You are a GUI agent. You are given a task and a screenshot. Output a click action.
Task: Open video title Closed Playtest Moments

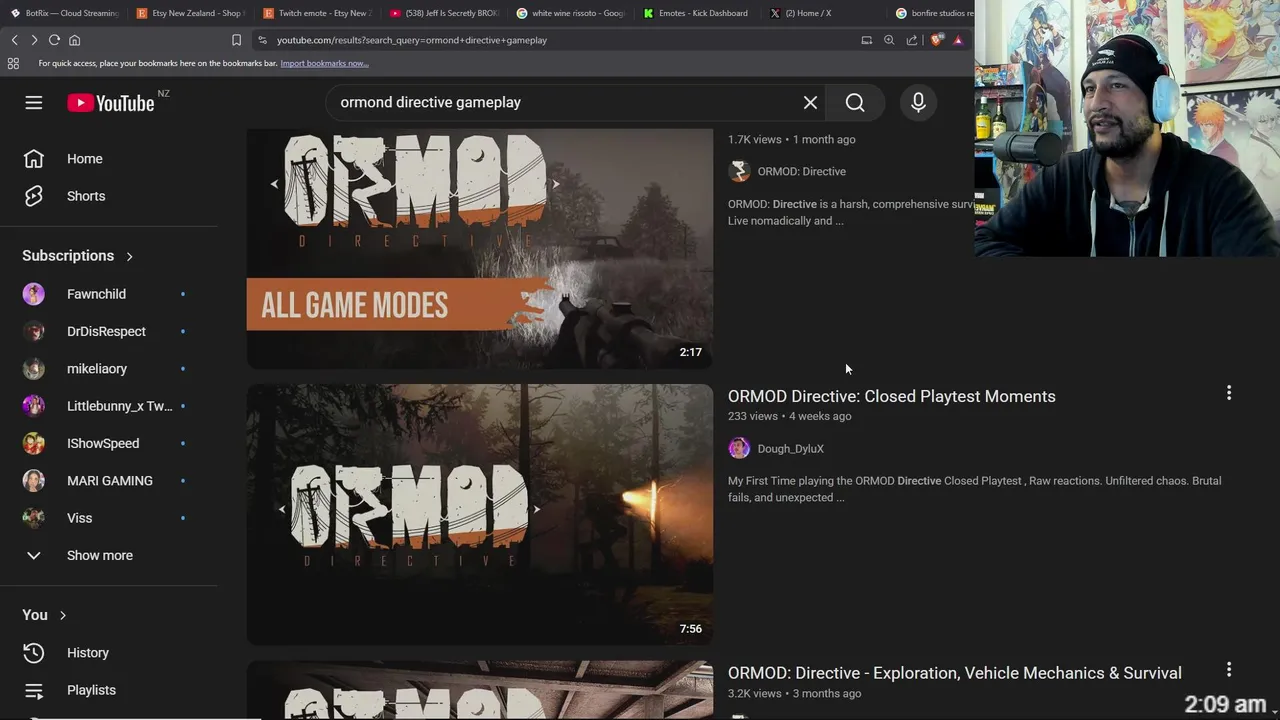click(x=892, y=396)
